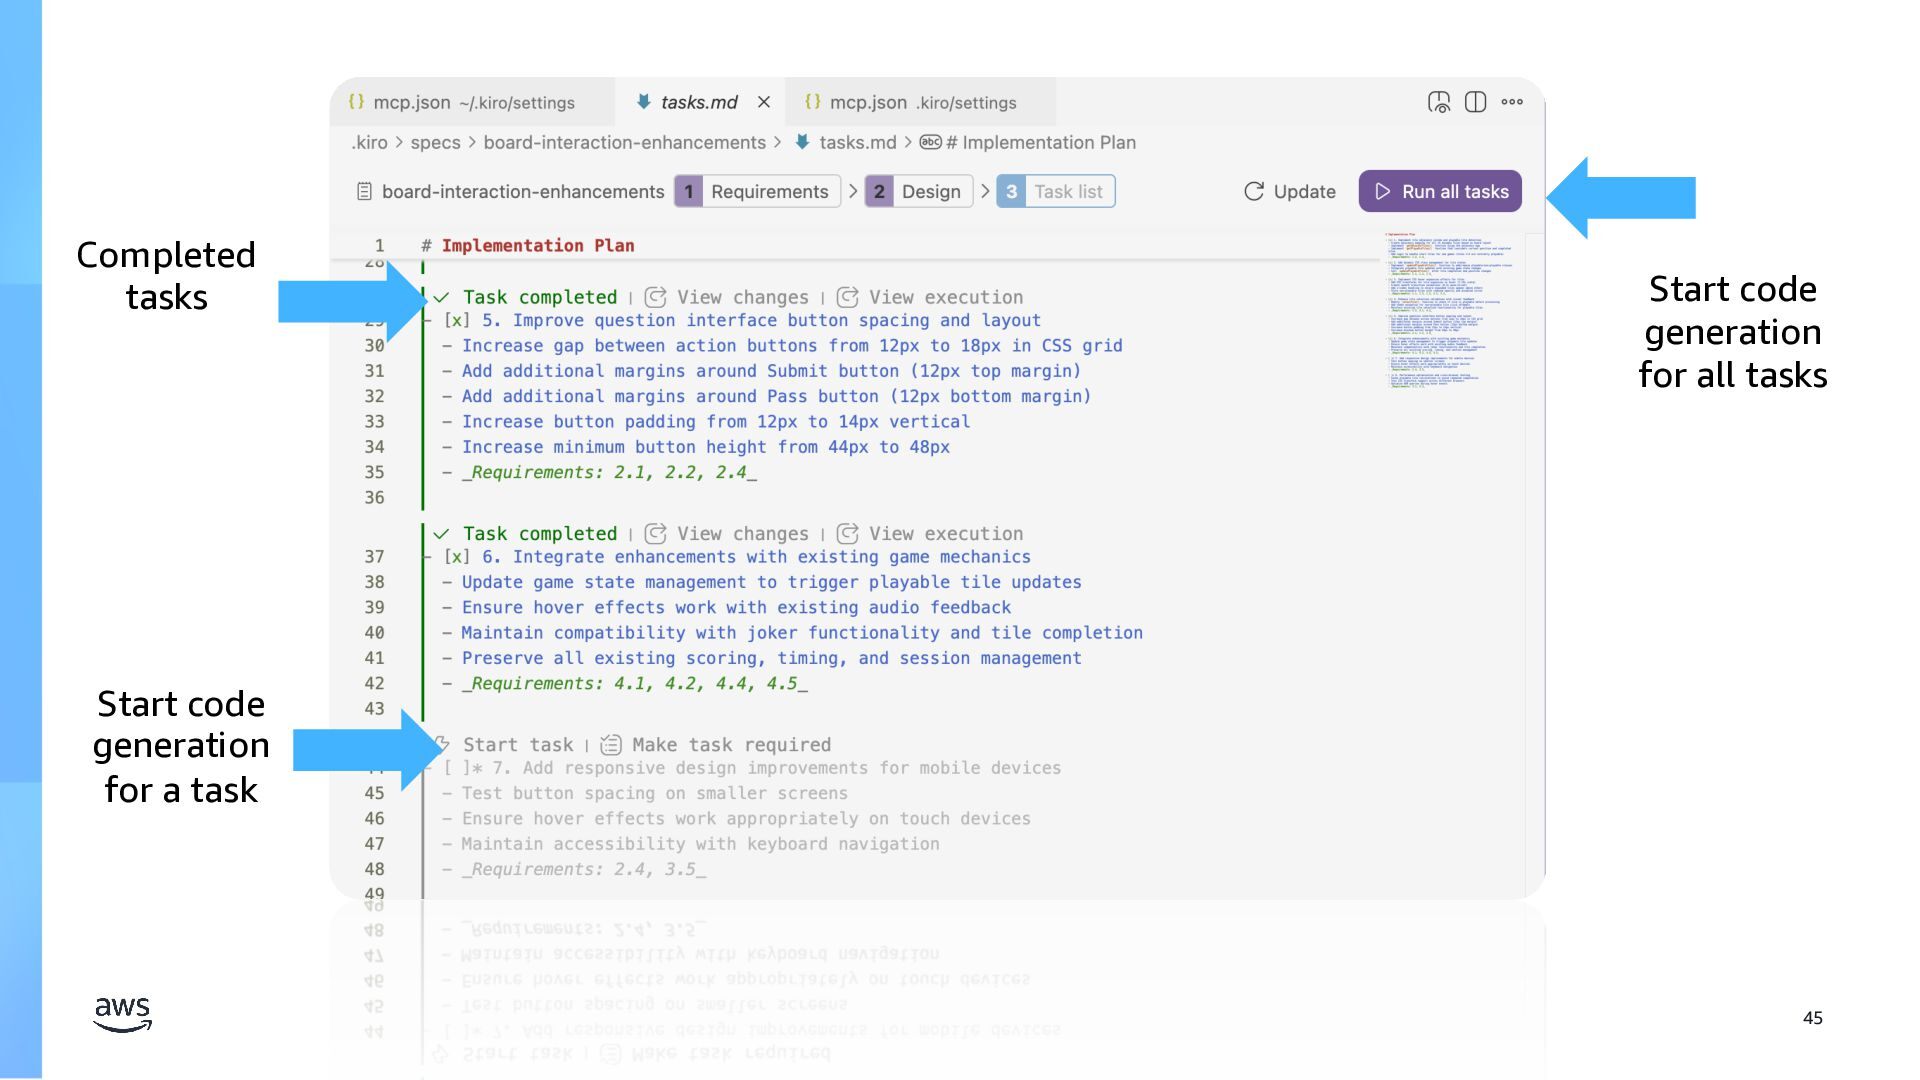Click View execution icon for task 6
This screenshot has height=1080, width=1920.
[847, 534]
